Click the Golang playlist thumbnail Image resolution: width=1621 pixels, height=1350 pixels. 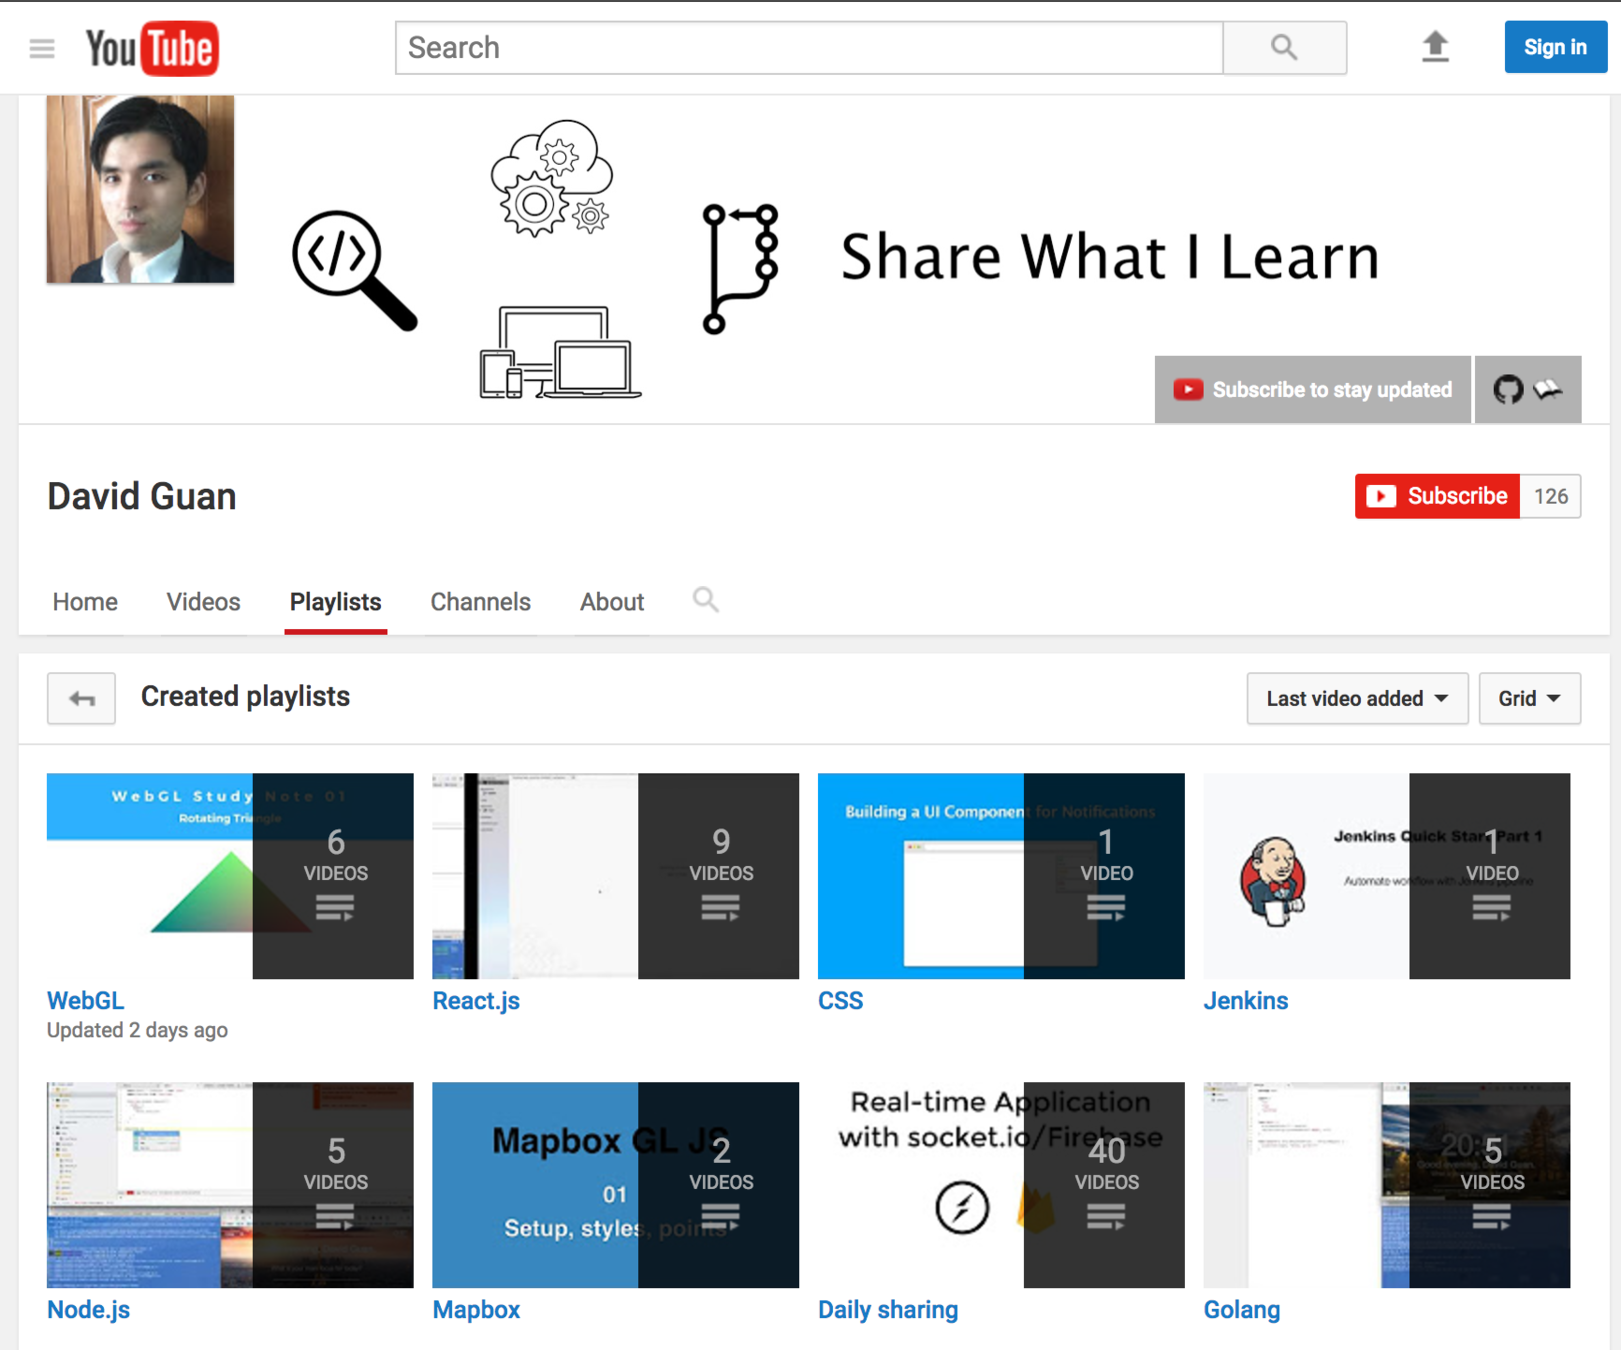click(x=1386, y=1185)
